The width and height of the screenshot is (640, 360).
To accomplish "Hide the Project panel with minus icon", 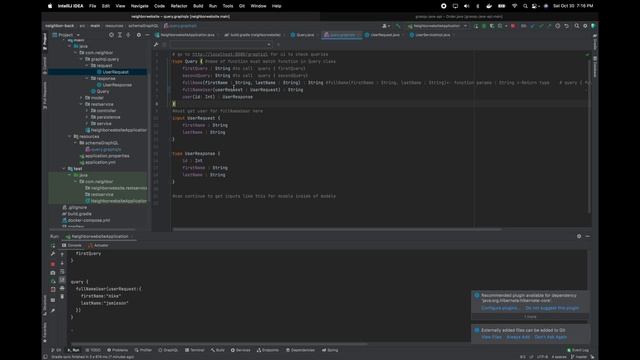I will coord(147,35).
